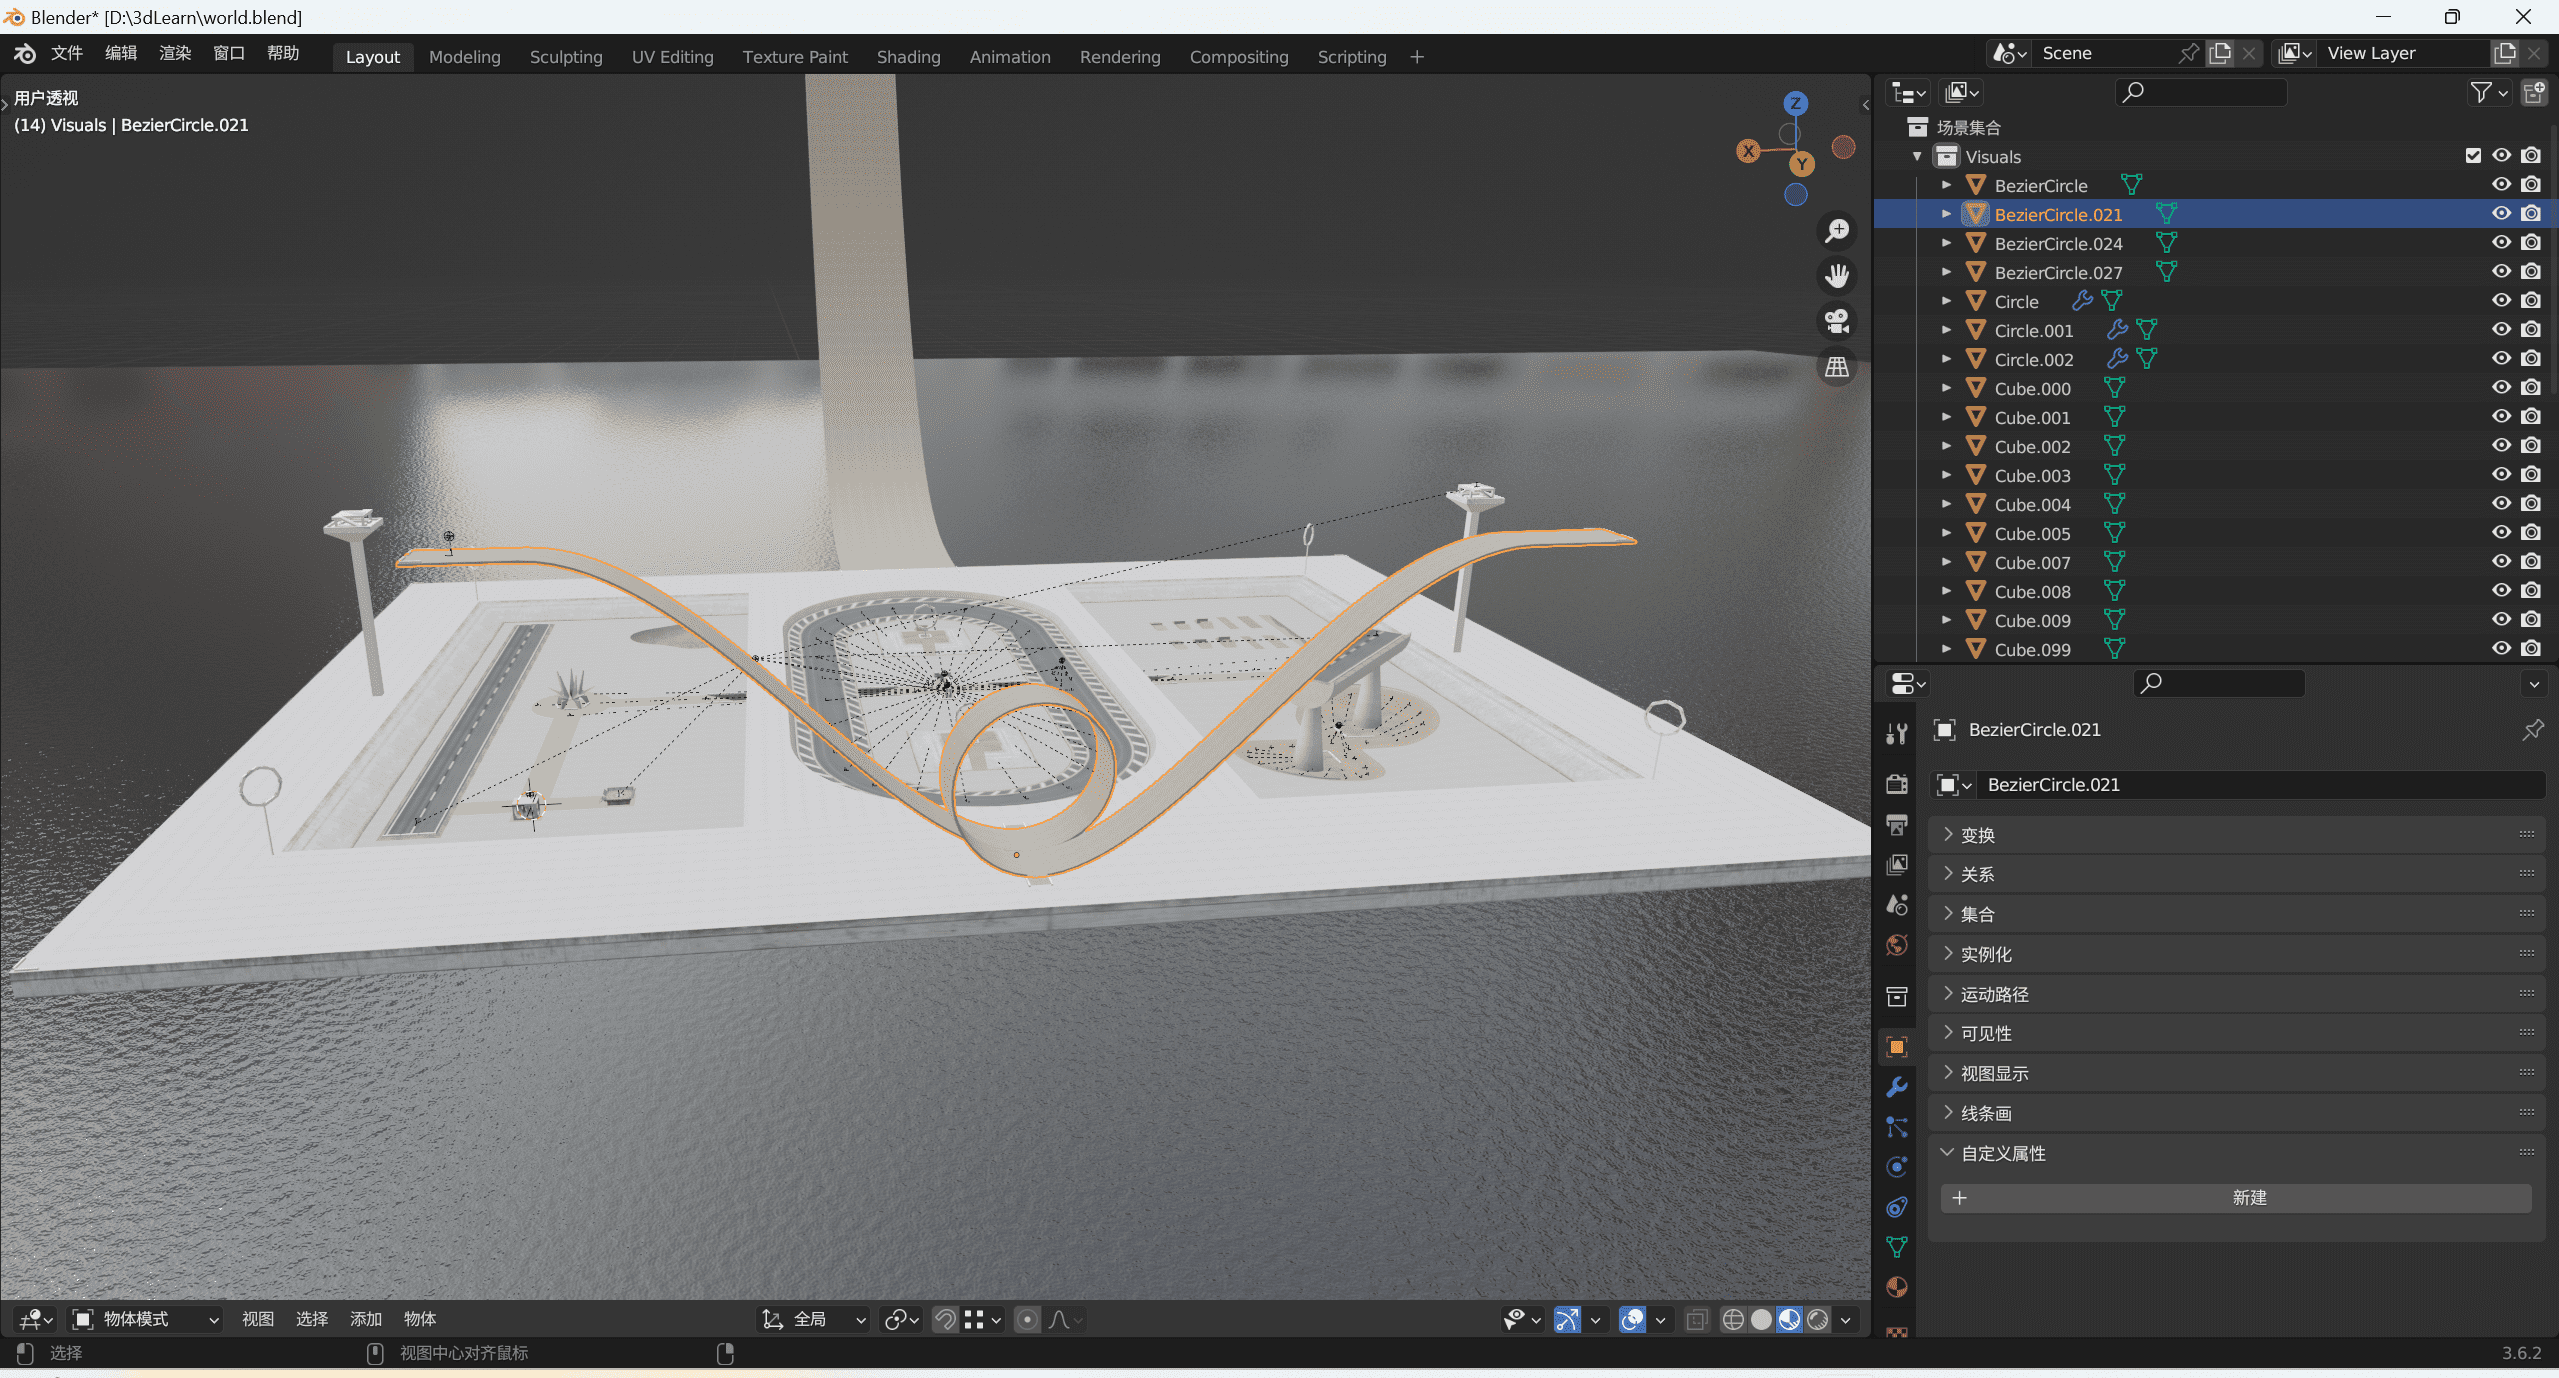Select Cube.007 in the outliner
The height and width of the screenshot is (1378, 2559).
click(x=2032, y=562)
